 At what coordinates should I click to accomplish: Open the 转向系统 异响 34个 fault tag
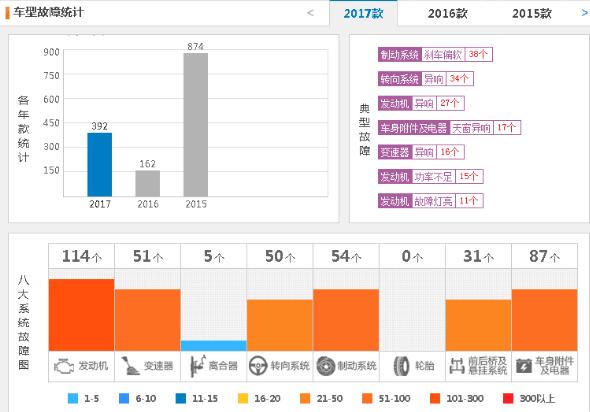426,79
